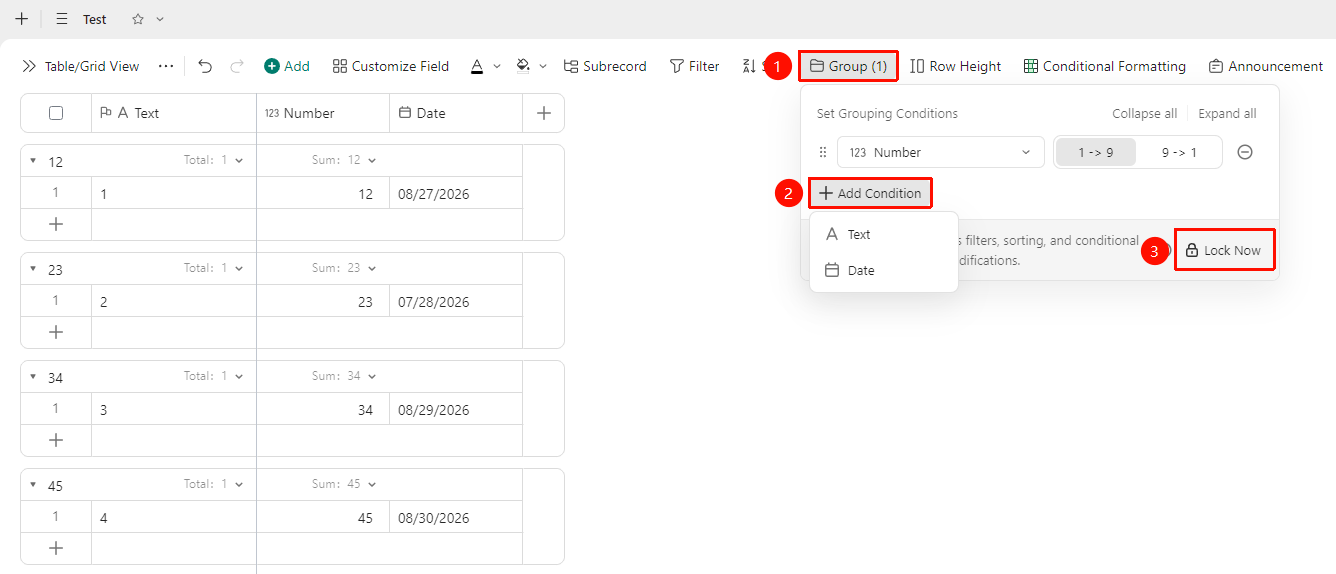The image size is (1336, 574).
Task: Open Sum: 12 dropdown
Action: click(x=344, y=160)
